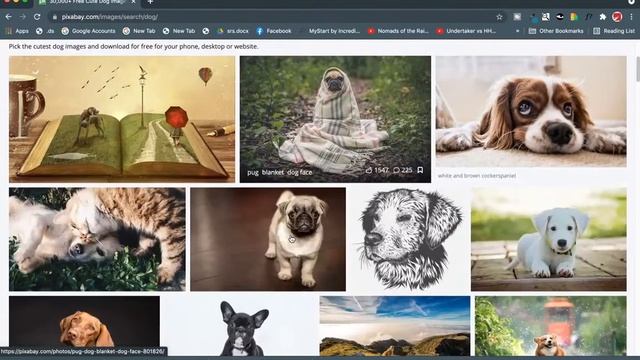
Task: Open the Apps bookmark shortcut
Action: tap(17, 31)
